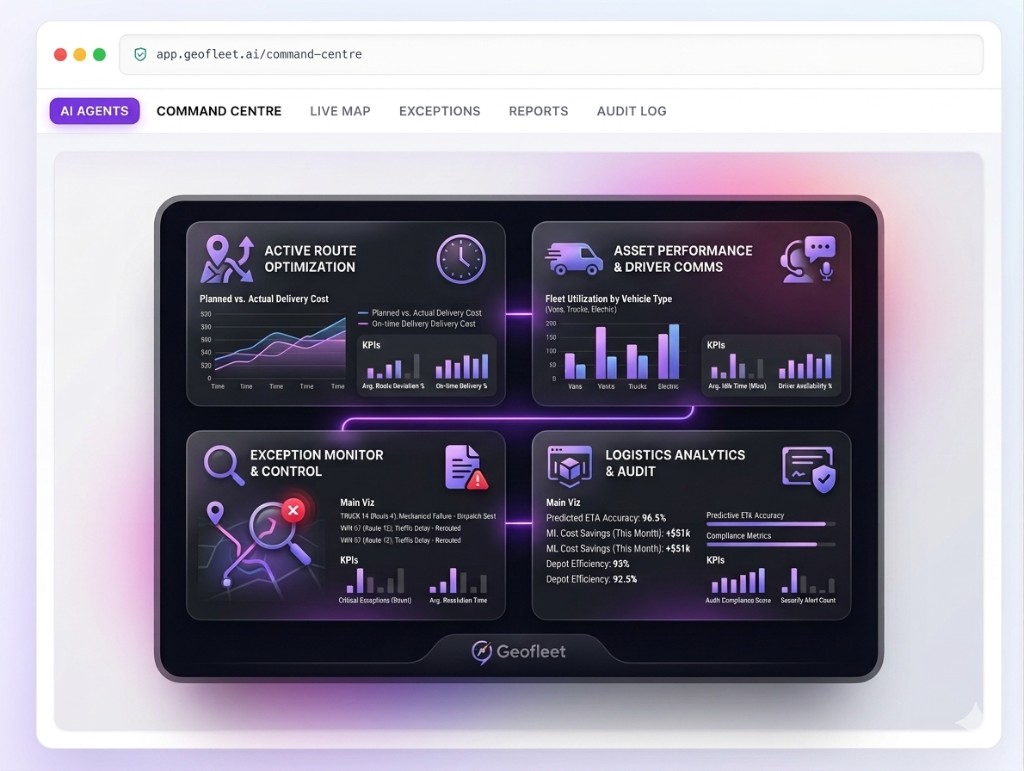Click the certificate shield checkmark icon

pos(808,469)
